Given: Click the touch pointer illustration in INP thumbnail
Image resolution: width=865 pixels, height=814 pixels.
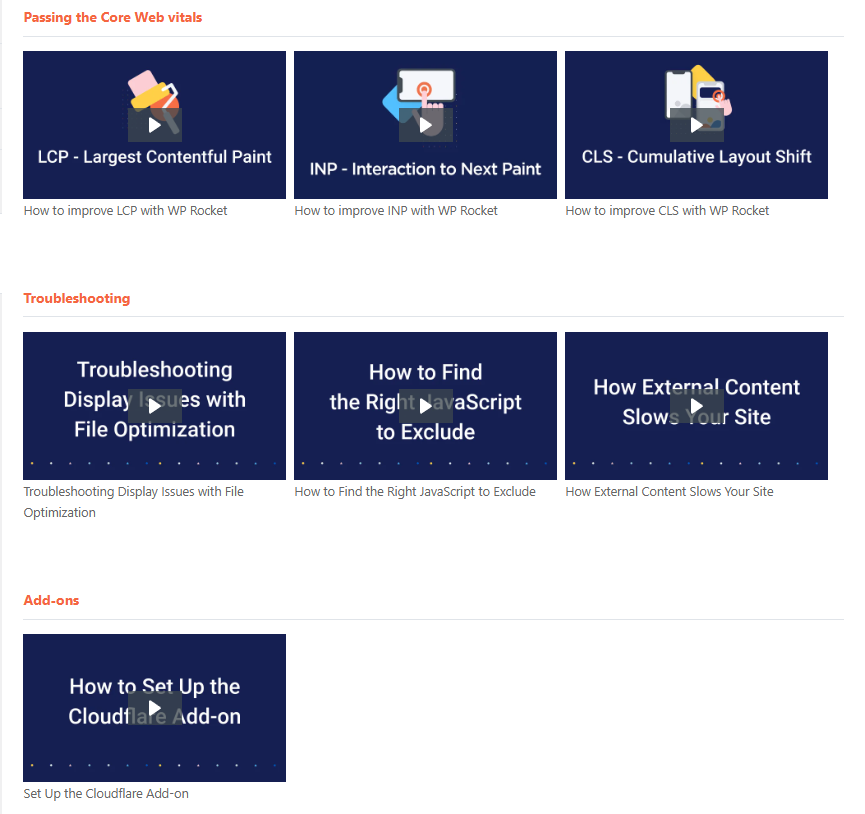Looking at the screenshot, I should pyautogui.click(x=425, y=90).
